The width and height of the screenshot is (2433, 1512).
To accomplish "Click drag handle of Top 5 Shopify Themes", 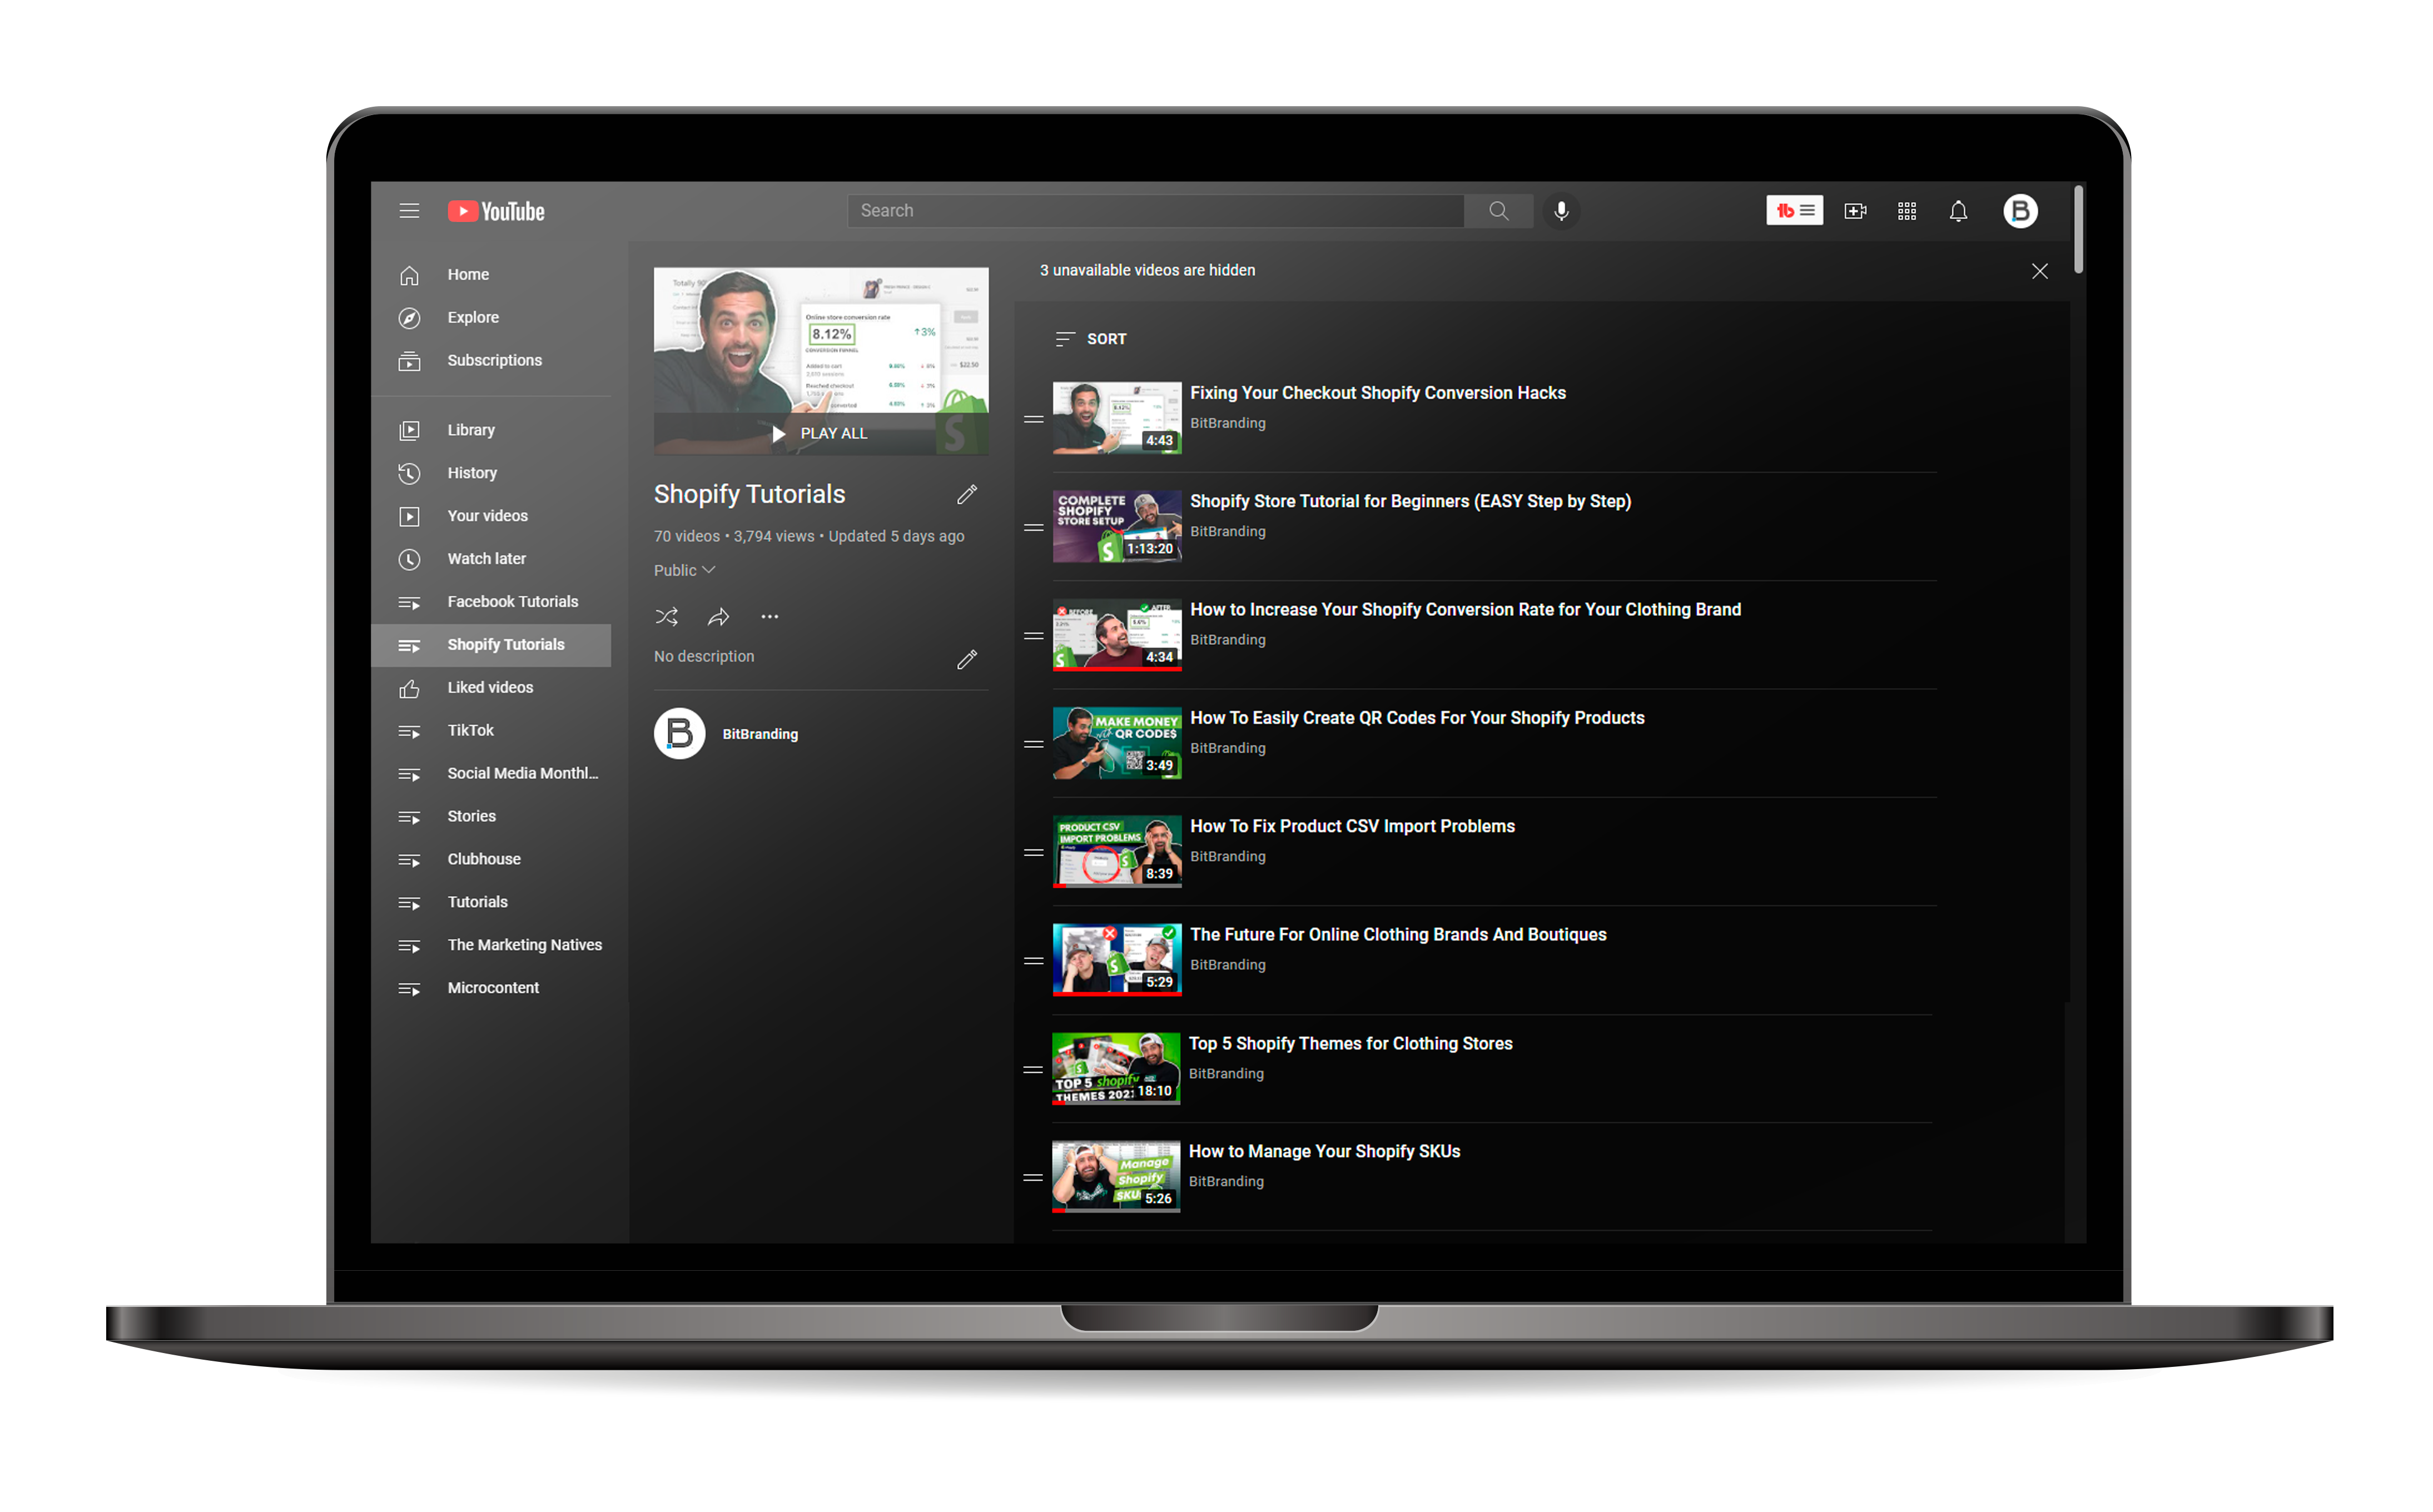I will 1033,1069.
